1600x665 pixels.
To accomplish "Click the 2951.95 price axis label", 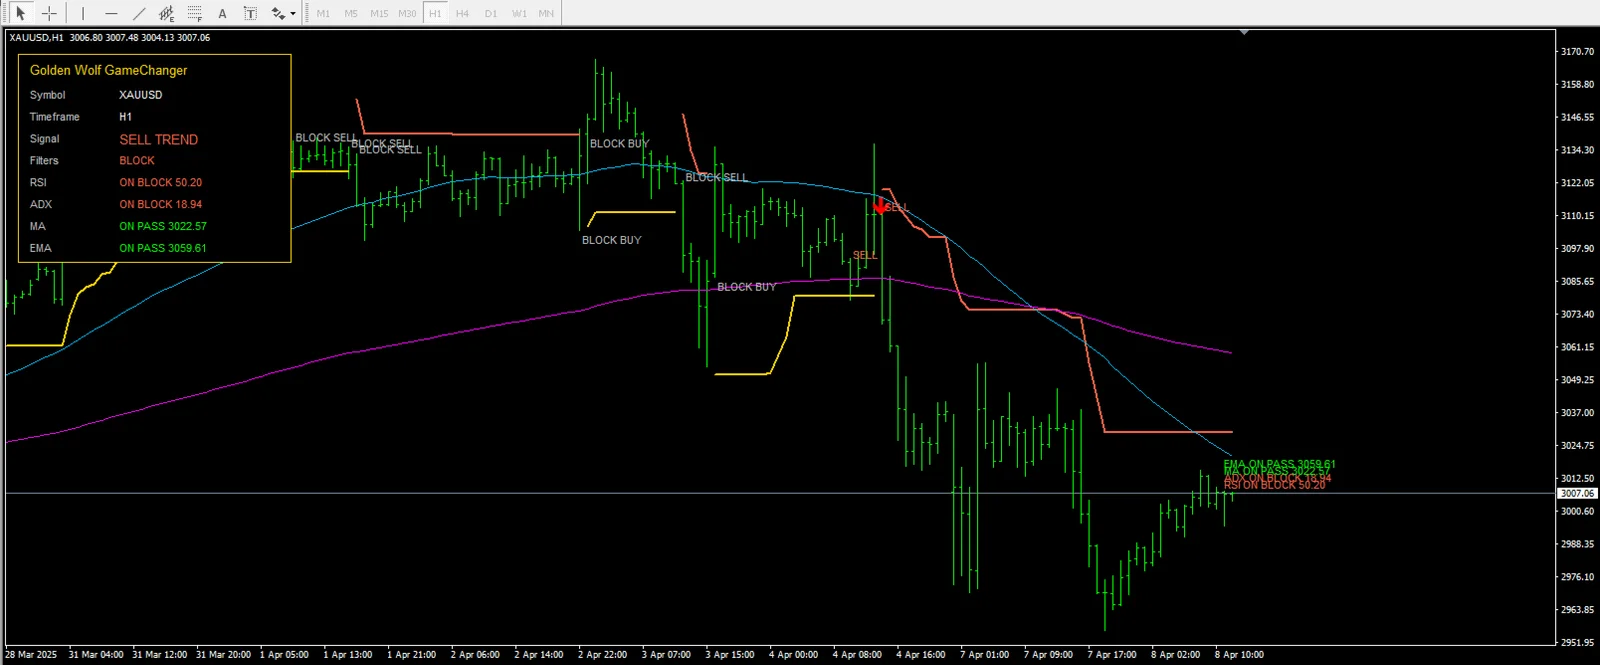I will [x=1577, y=642].
